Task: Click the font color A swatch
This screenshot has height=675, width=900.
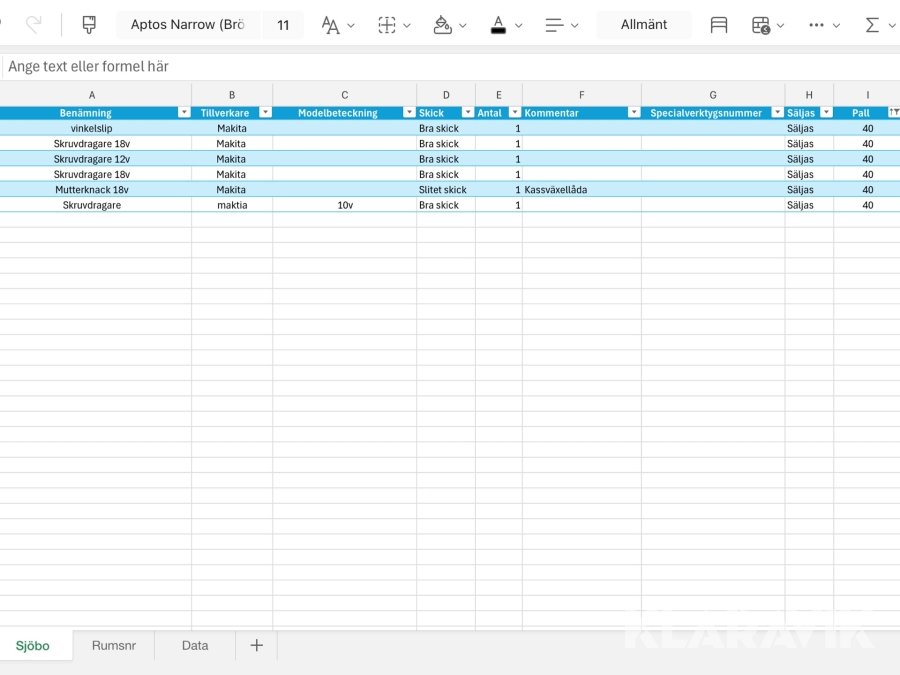Action: point(499,25)
